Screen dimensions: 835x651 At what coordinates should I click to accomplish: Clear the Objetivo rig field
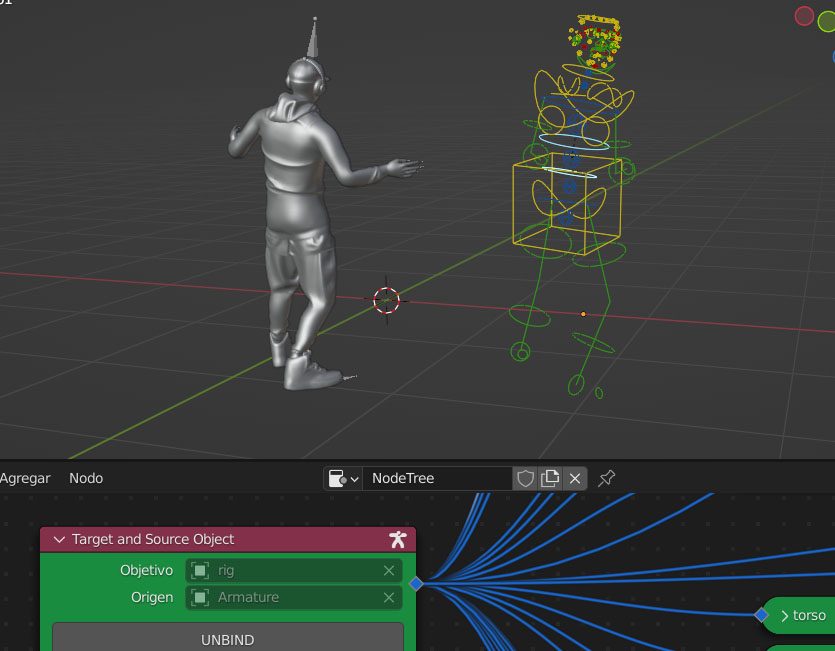[389, 571]
